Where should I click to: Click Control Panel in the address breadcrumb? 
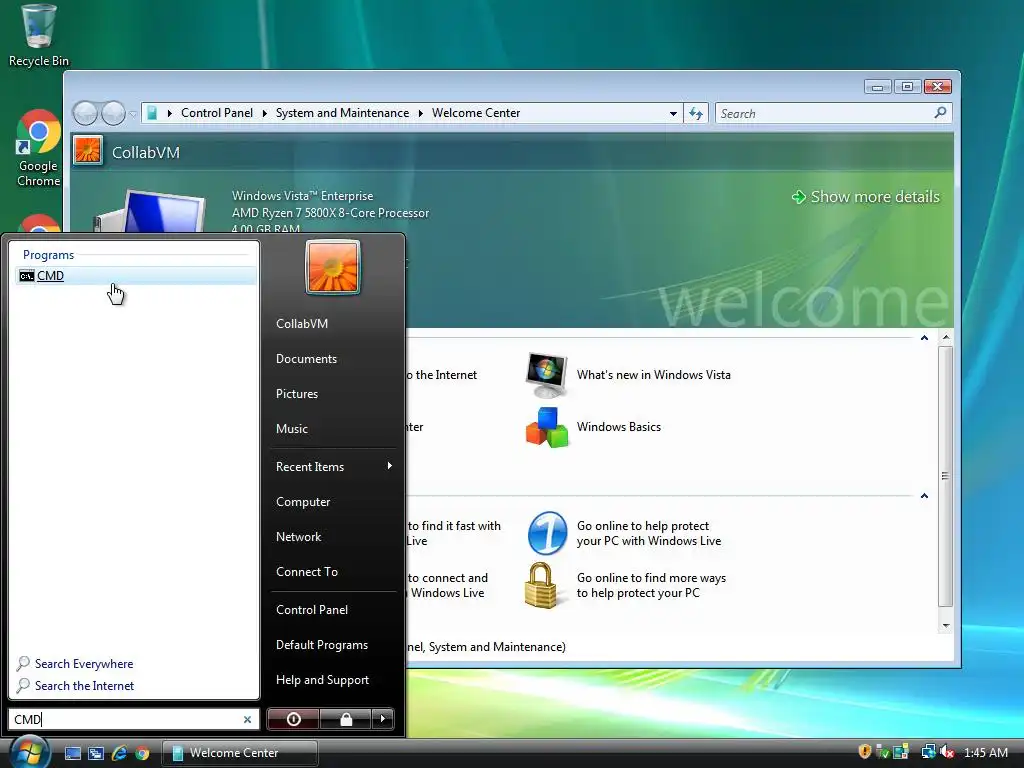tap(217, 113)
